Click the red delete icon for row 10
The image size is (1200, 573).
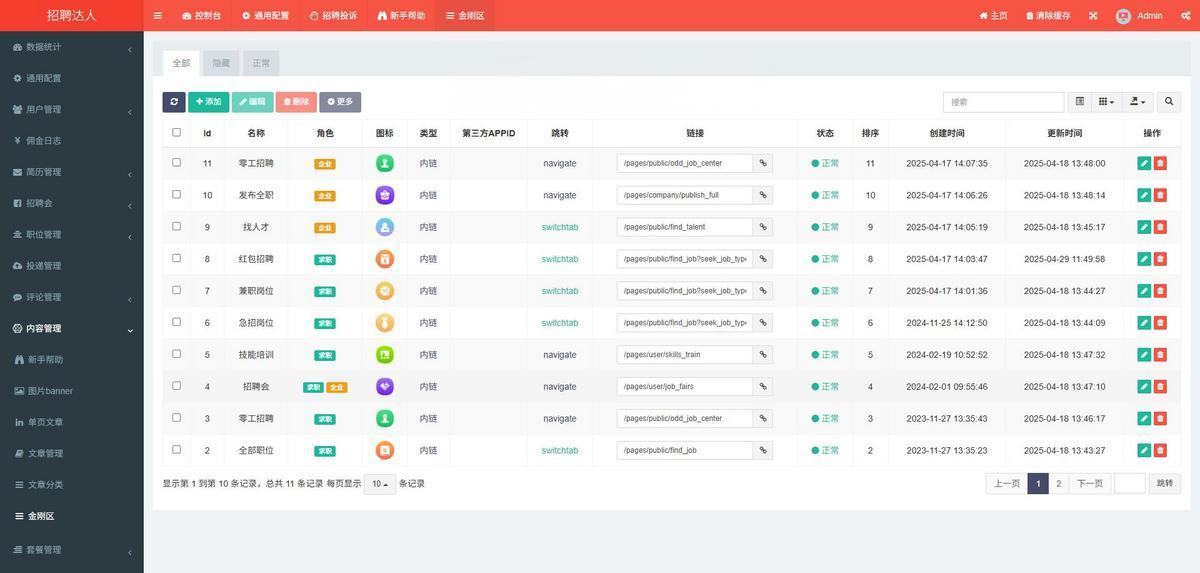[x=1160, y=195]
